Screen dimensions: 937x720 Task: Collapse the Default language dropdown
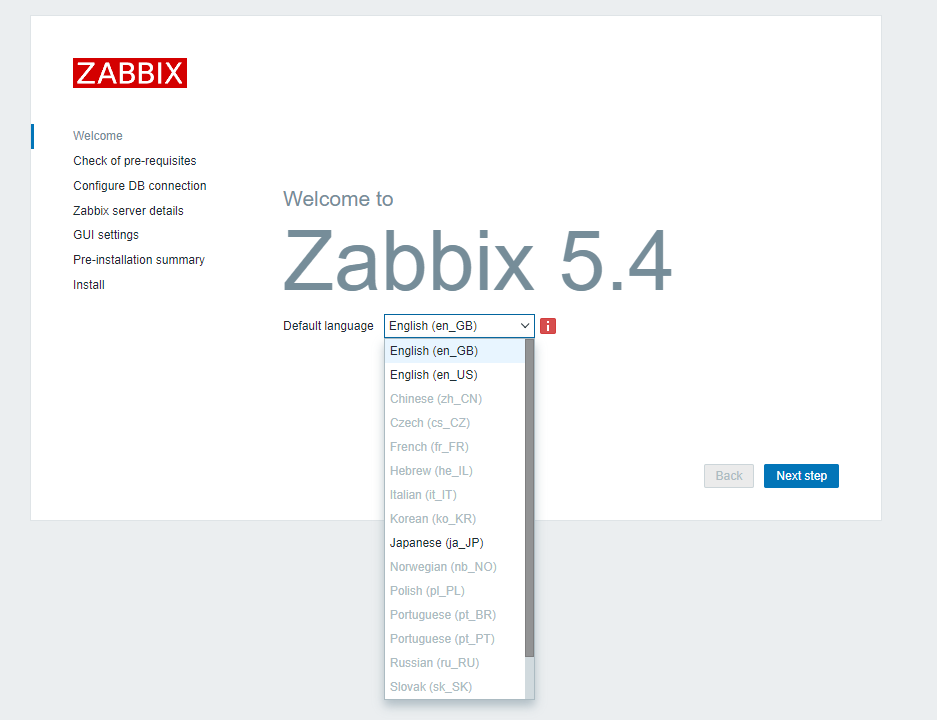(x=459, y=326)
